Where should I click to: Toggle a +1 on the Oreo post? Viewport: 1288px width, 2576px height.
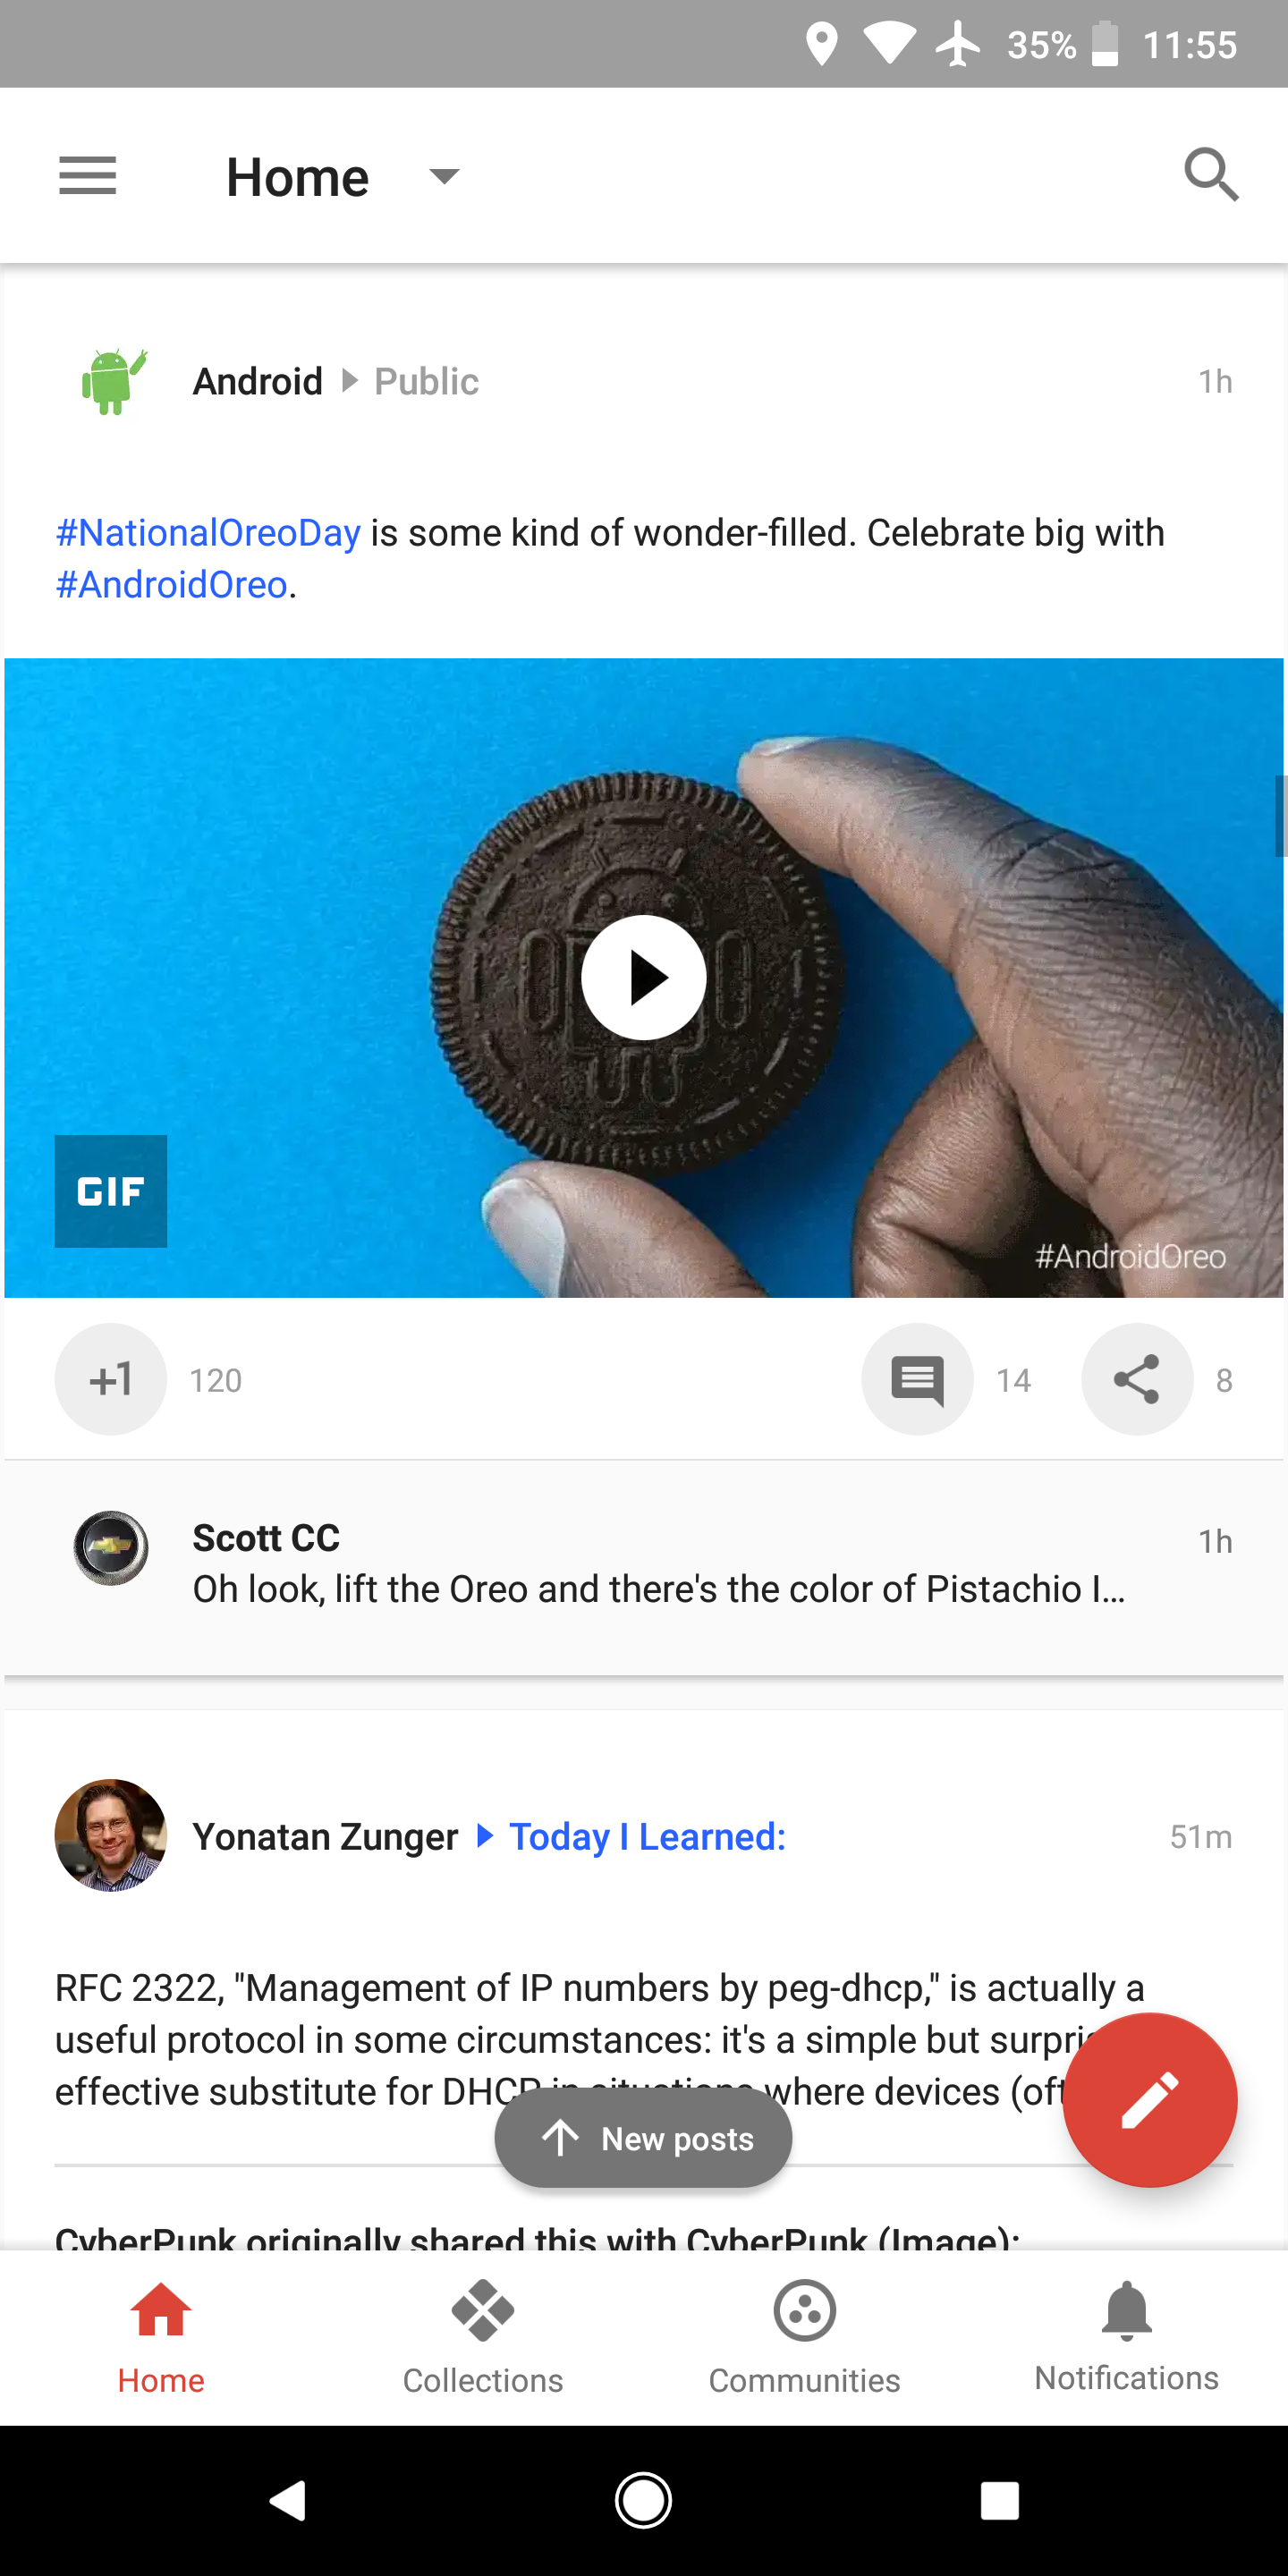(110, 1379)
